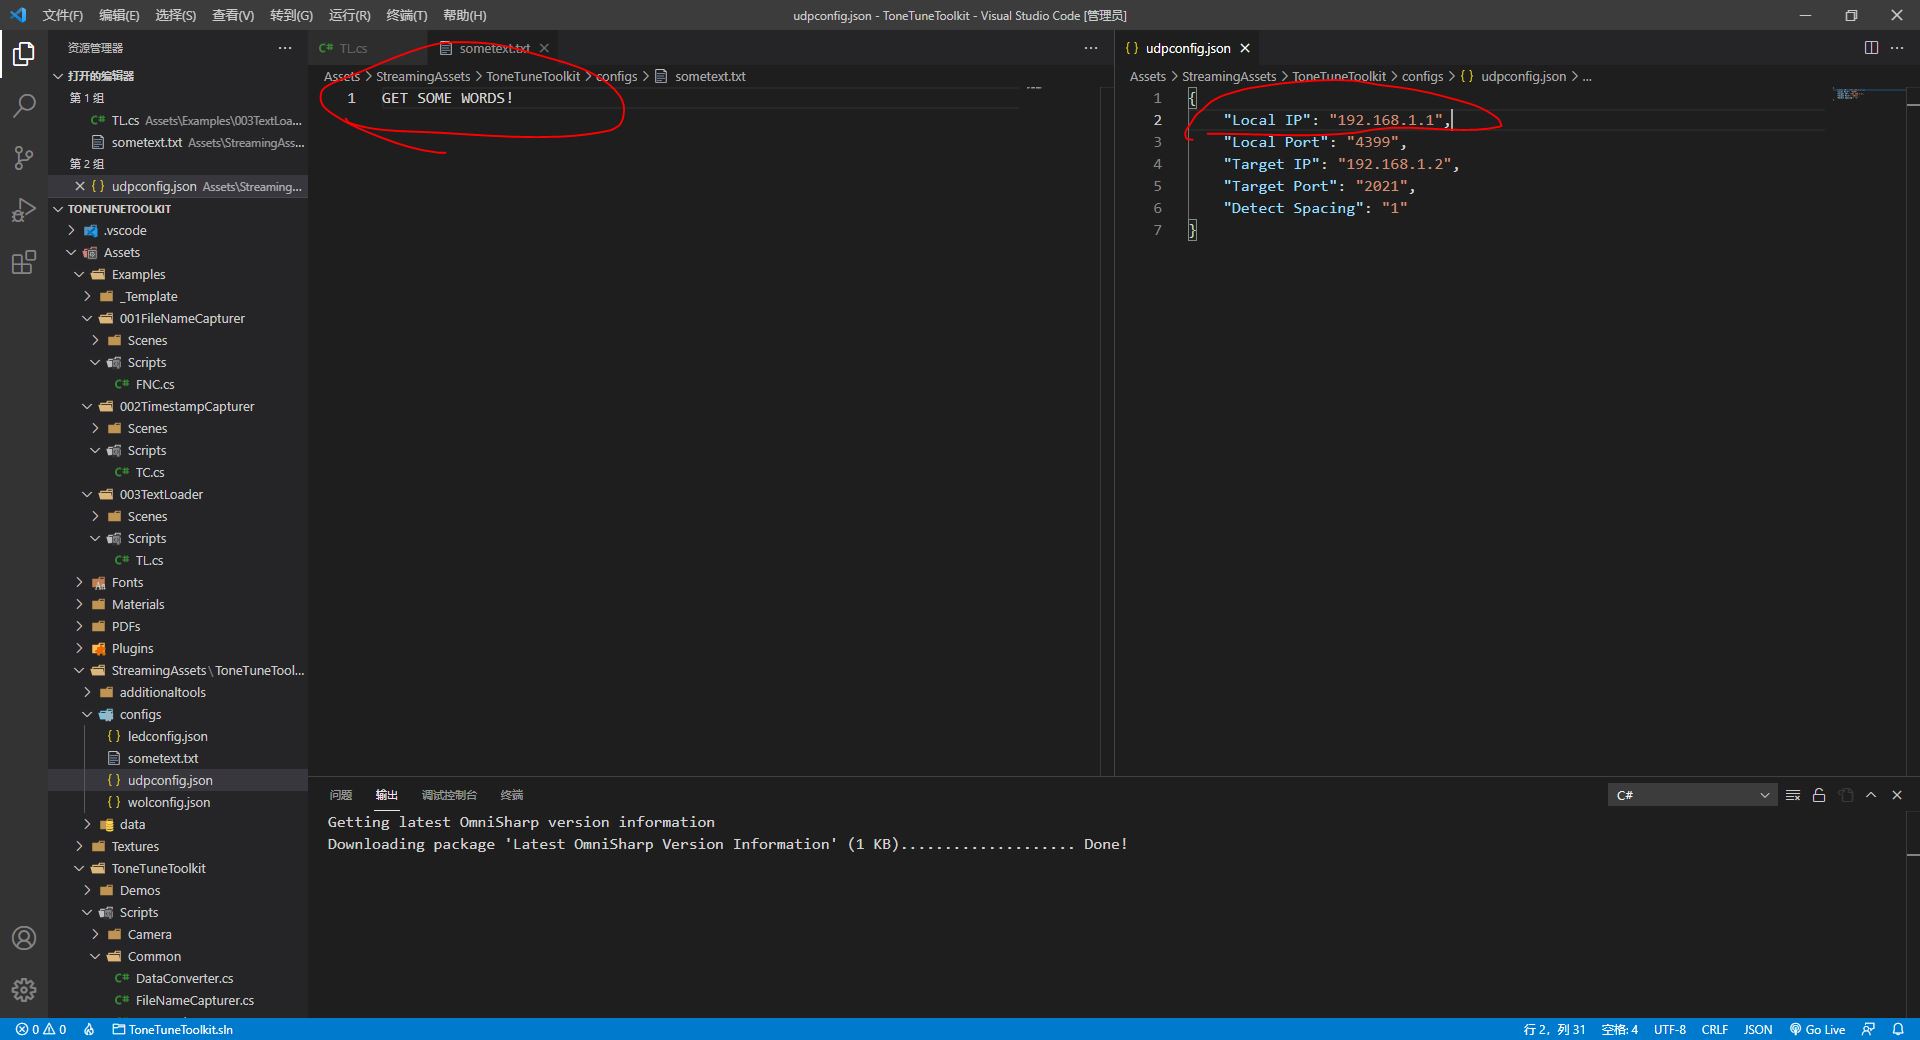Expand the Fonts folder
Screen dimensions: 1920x1040
pyautogui.click(x=178, y=582)
